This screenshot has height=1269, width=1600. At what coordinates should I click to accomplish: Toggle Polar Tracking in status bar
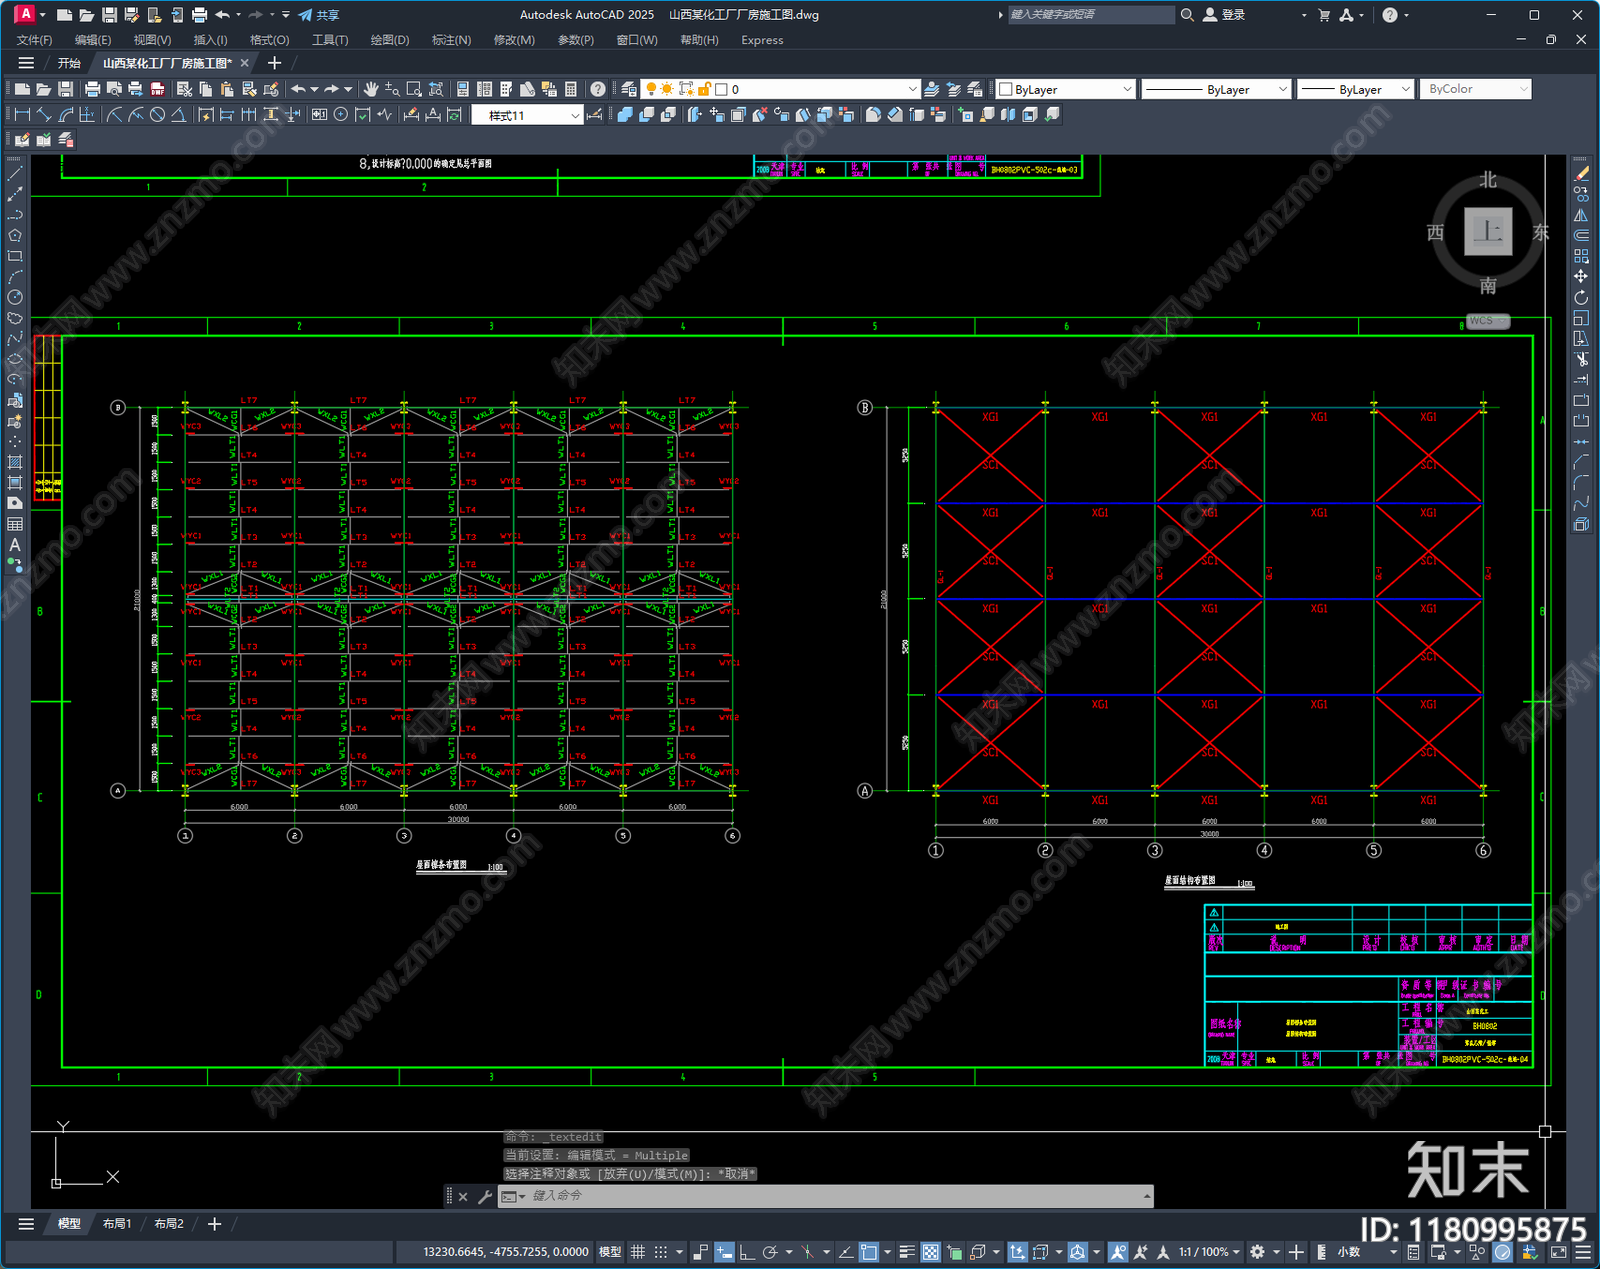pos(769,1252)
